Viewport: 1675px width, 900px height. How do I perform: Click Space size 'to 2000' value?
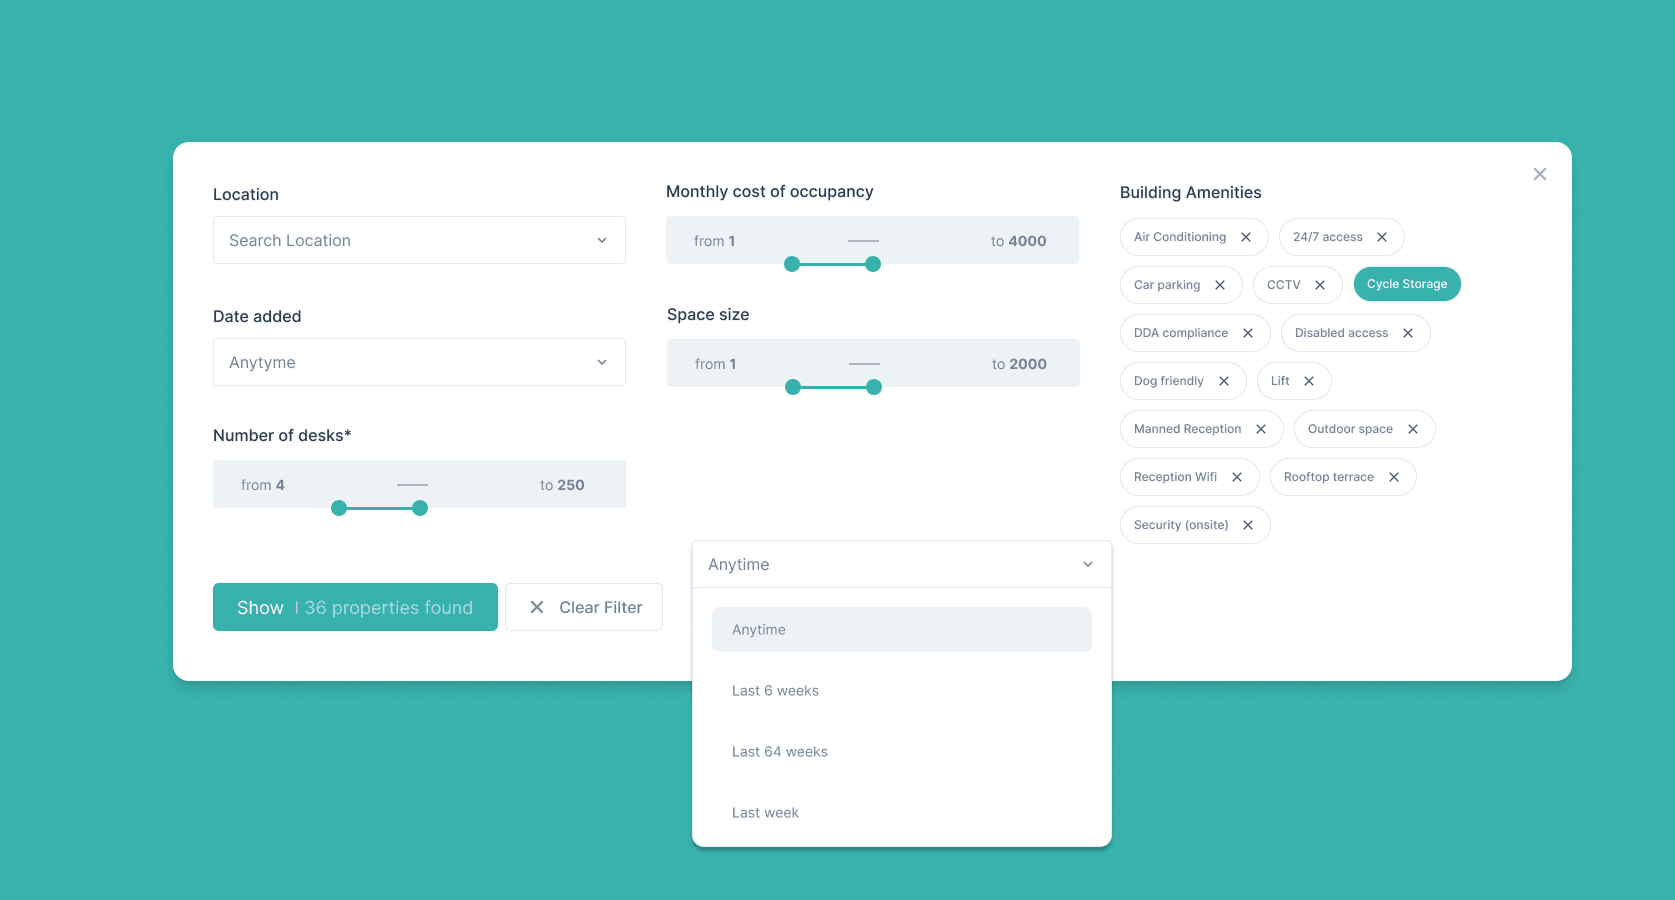click(x=1019, y=364)
